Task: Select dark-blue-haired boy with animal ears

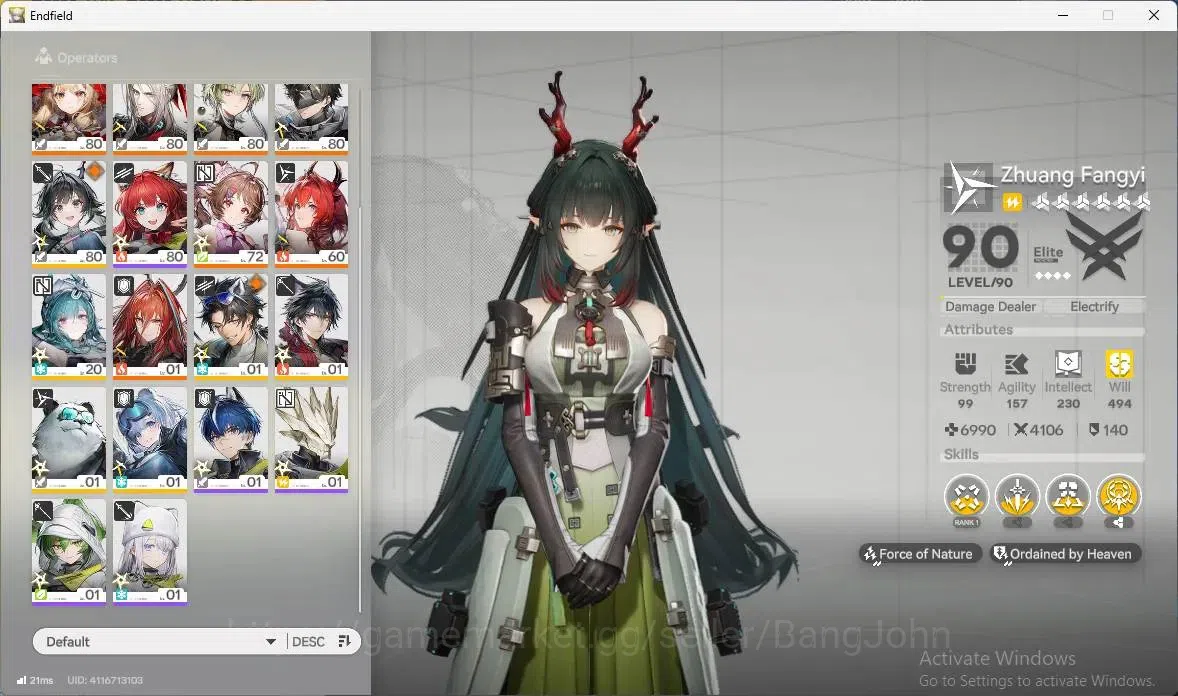Action: (231, 439)
